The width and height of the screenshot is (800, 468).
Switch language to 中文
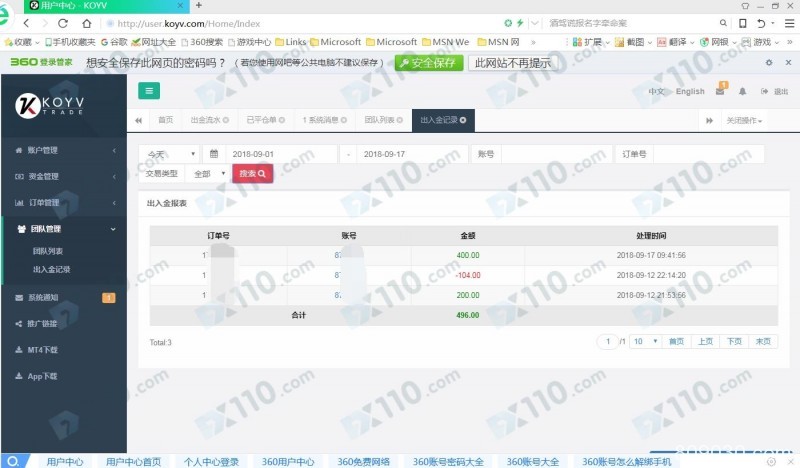tap(656, 91)
